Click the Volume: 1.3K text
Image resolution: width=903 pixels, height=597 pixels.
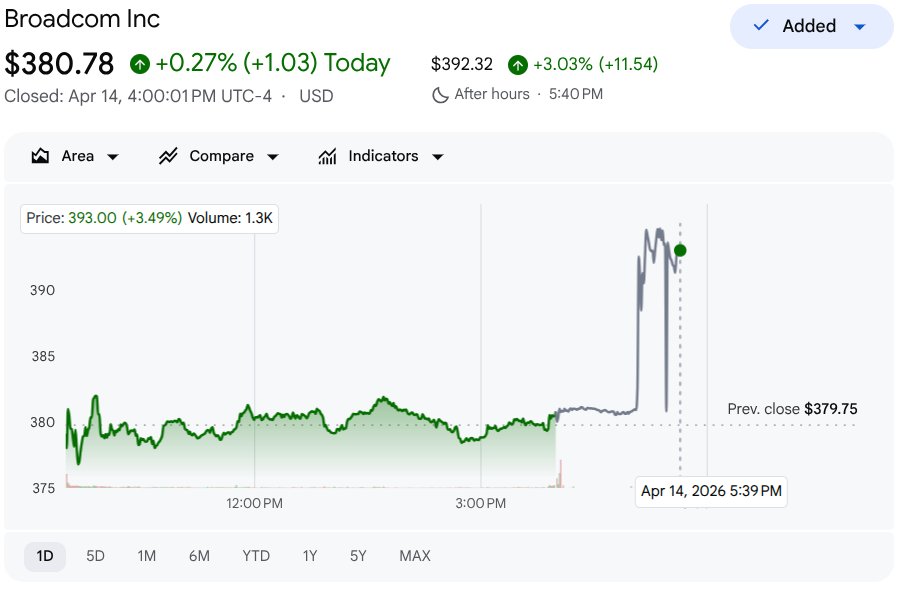[x=230, y=218]
